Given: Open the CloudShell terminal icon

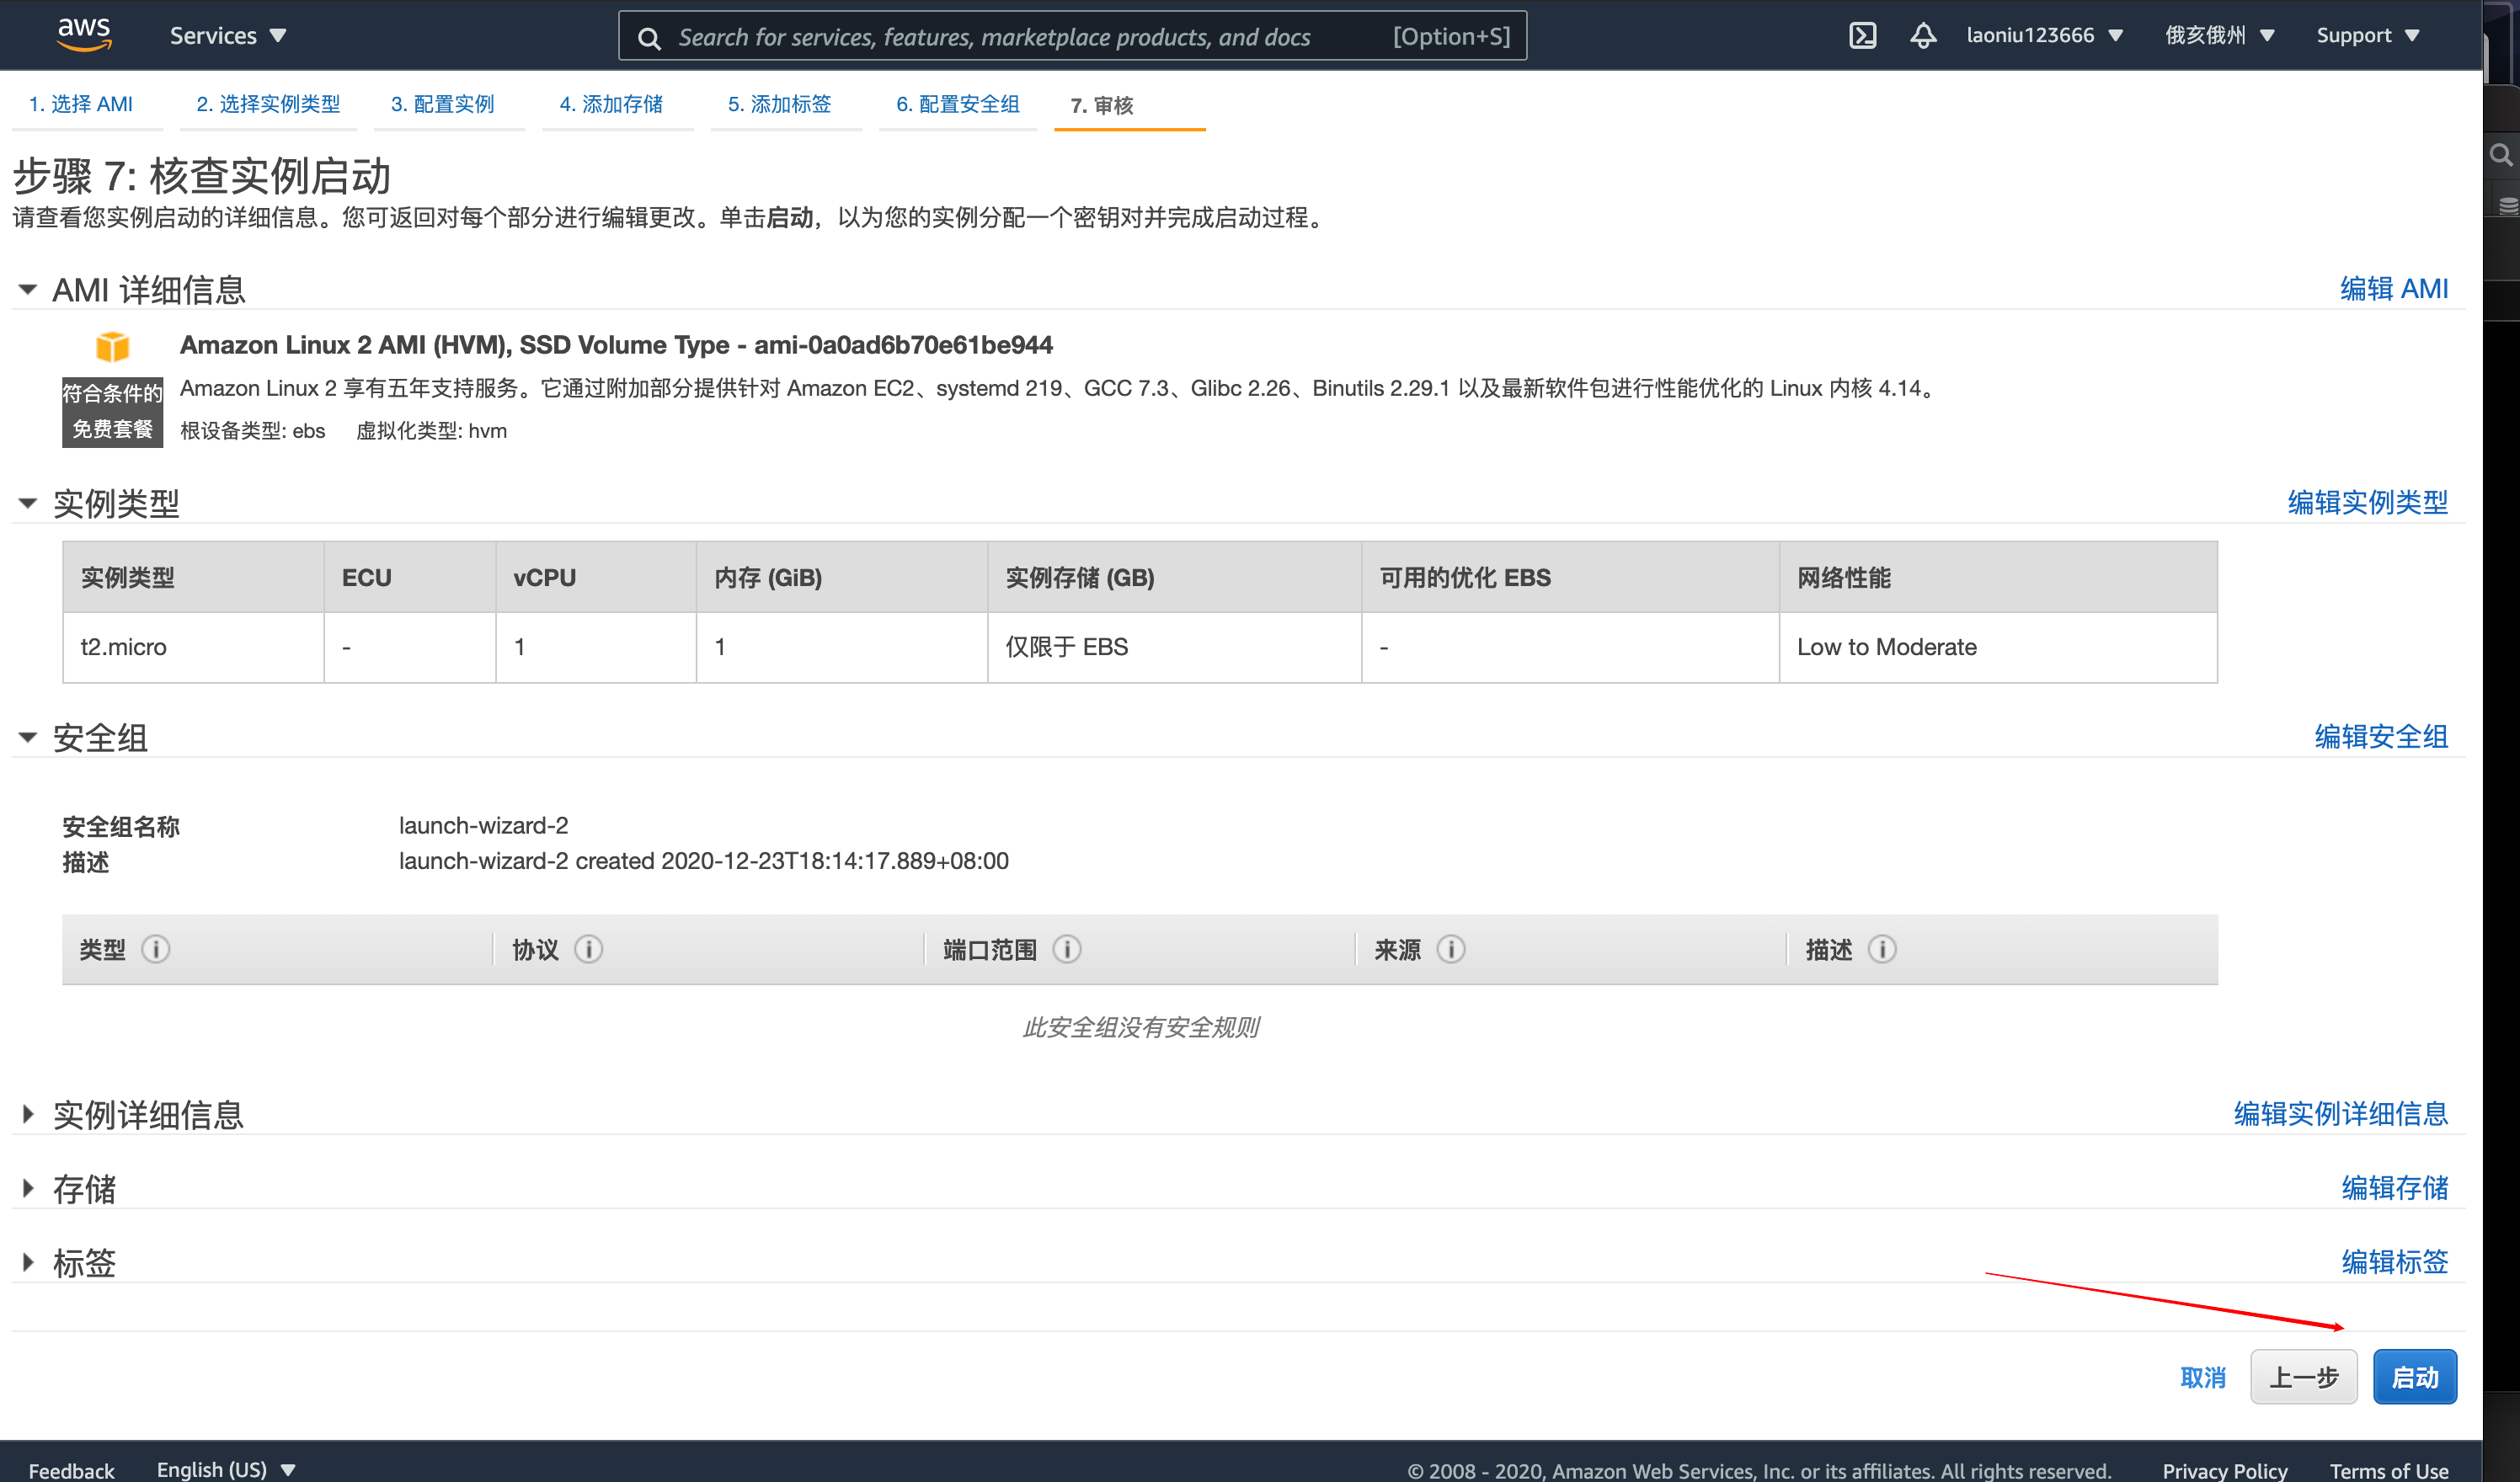Looking at the screenshot, I should pyautogui.click(x=1862, y=36).
